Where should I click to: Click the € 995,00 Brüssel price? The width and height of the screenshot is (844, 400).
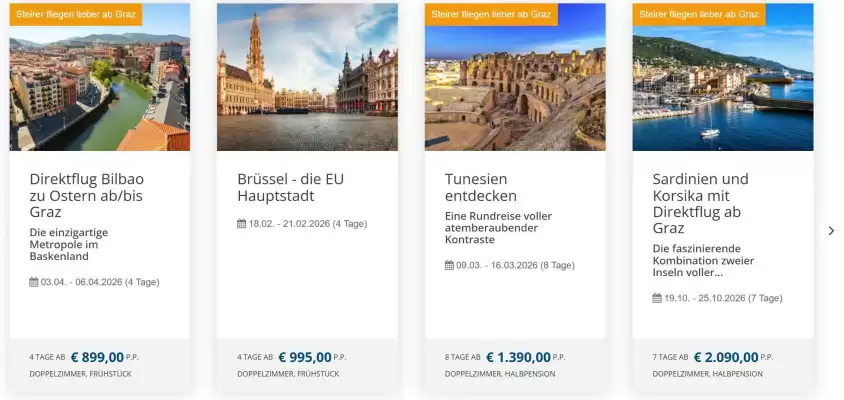[x=304, y=357]
